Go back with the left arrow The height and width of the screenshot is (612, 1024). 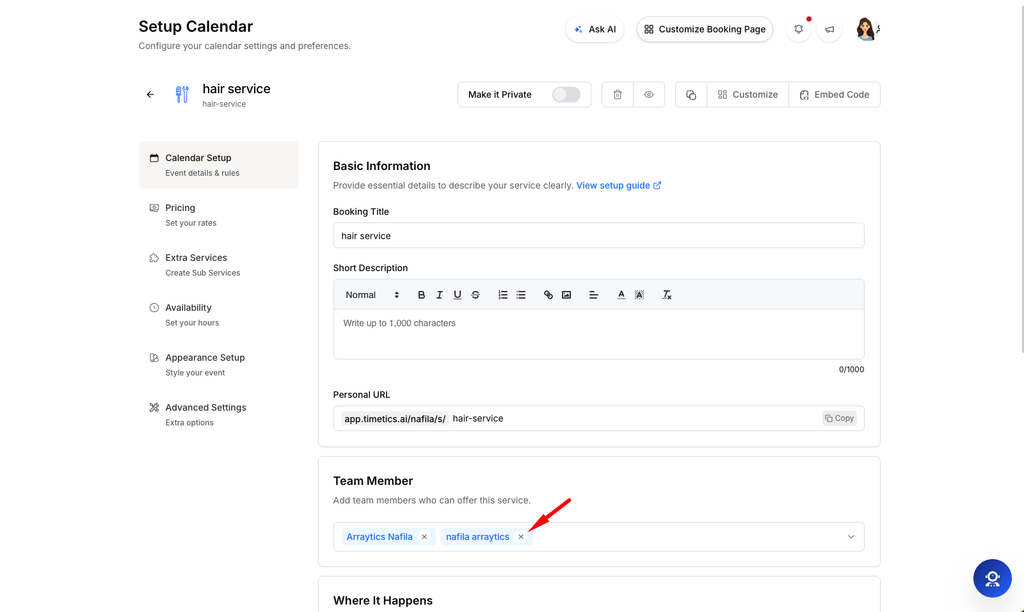150,95
